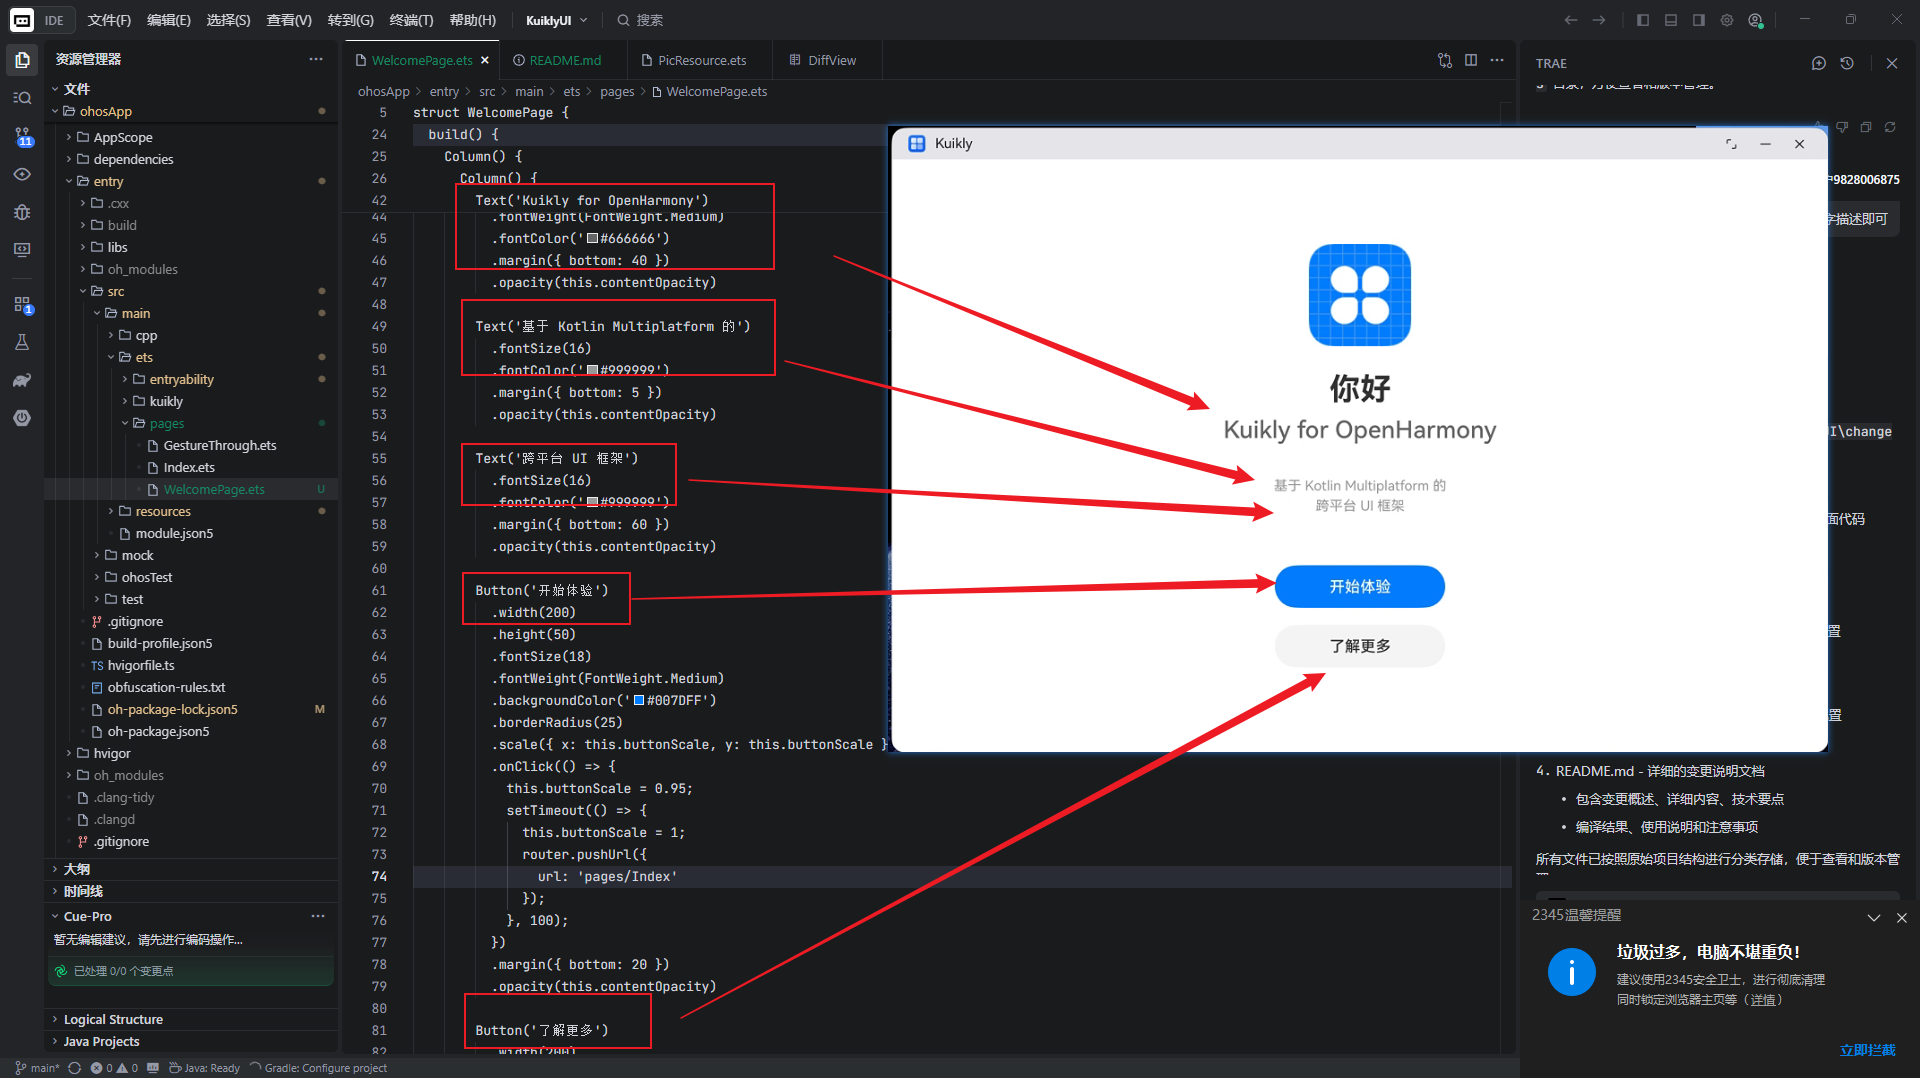
Task: Open the settings gear in the title bar
Action: (1727, 20)
